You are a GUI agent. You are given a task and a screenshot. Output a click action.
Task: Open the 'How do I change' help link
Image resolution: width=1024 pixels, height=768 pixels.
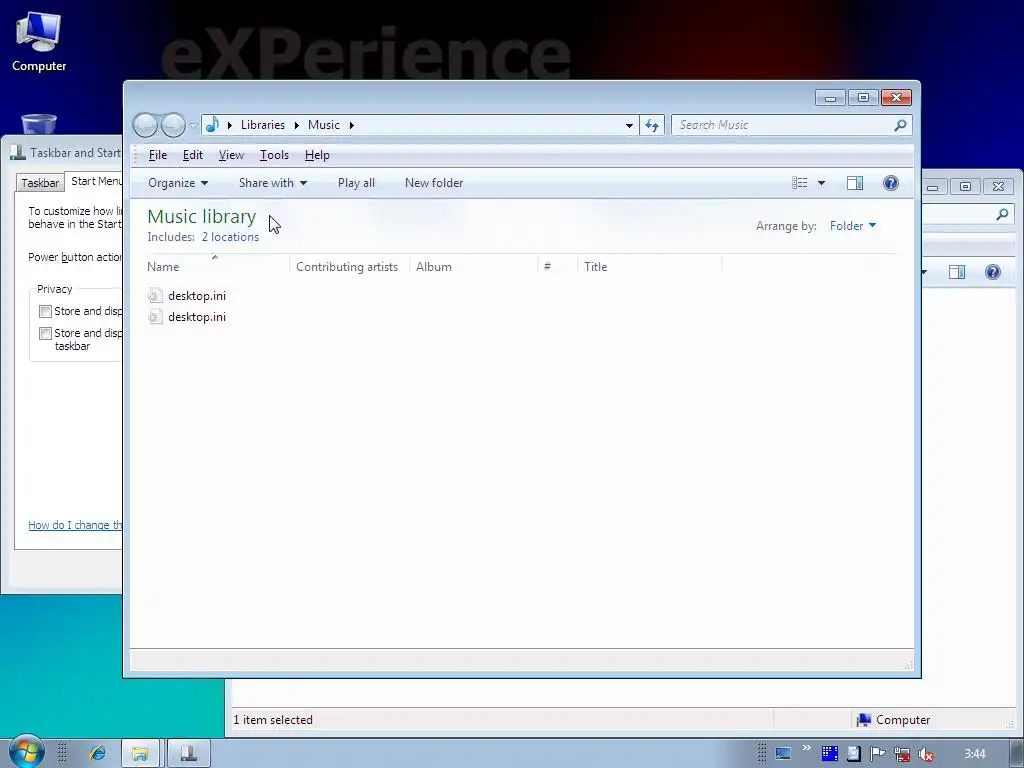tap(75, 525)
